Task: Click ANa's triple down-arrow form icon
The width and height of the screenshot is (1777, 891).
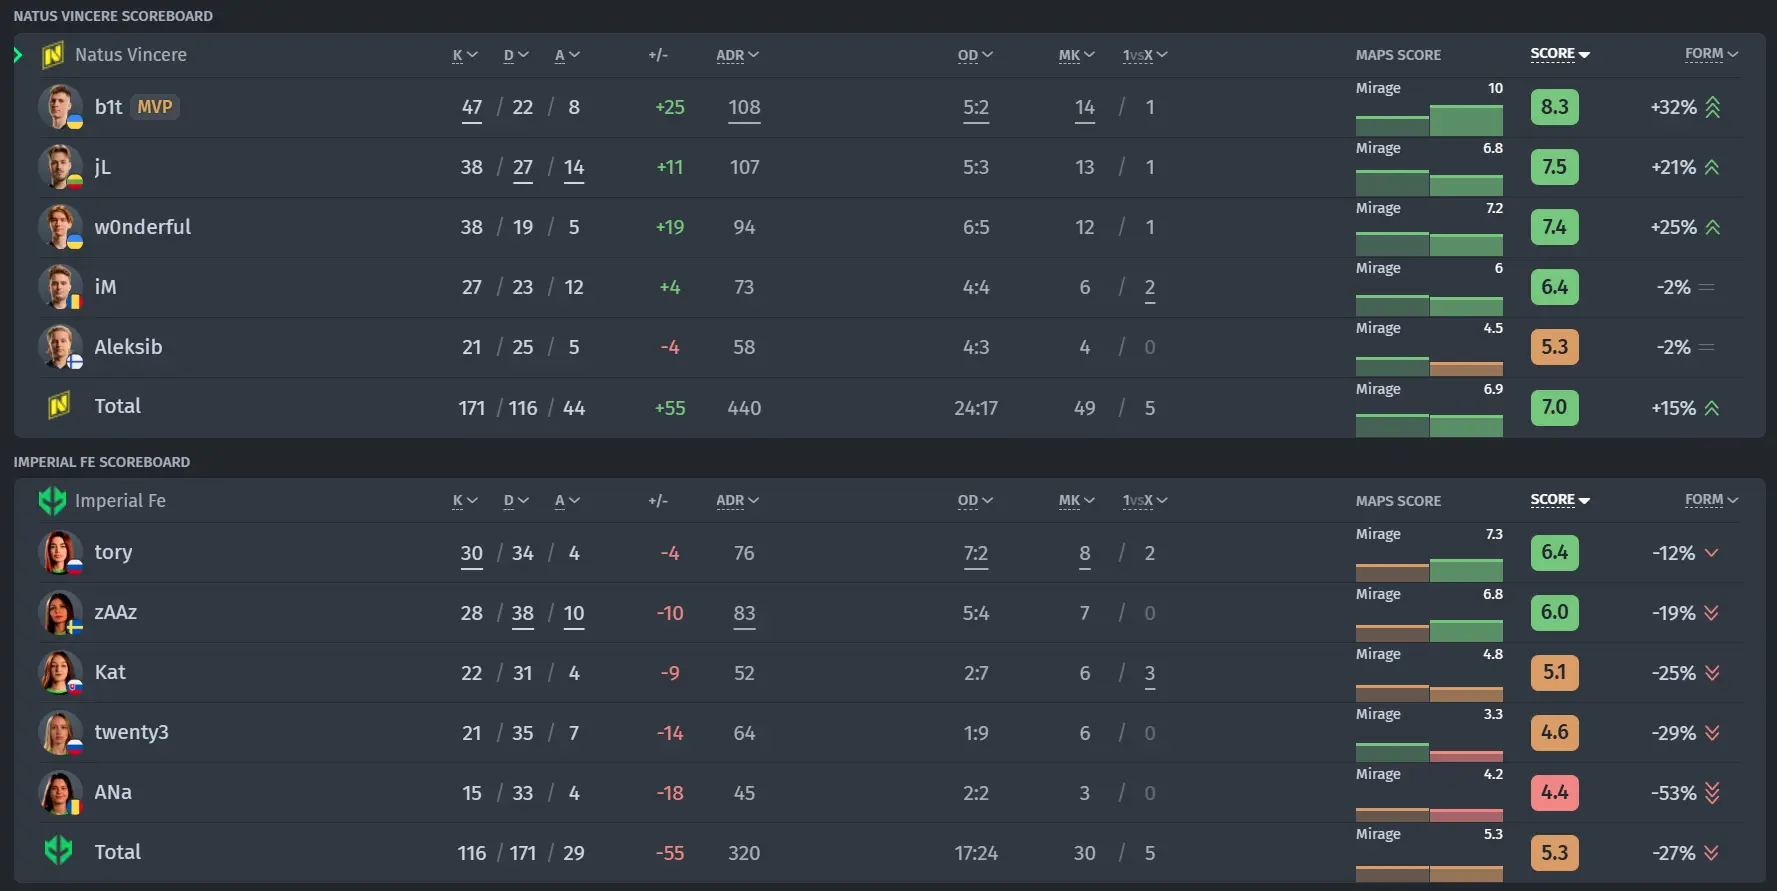Action: (x=1712, y=793)
